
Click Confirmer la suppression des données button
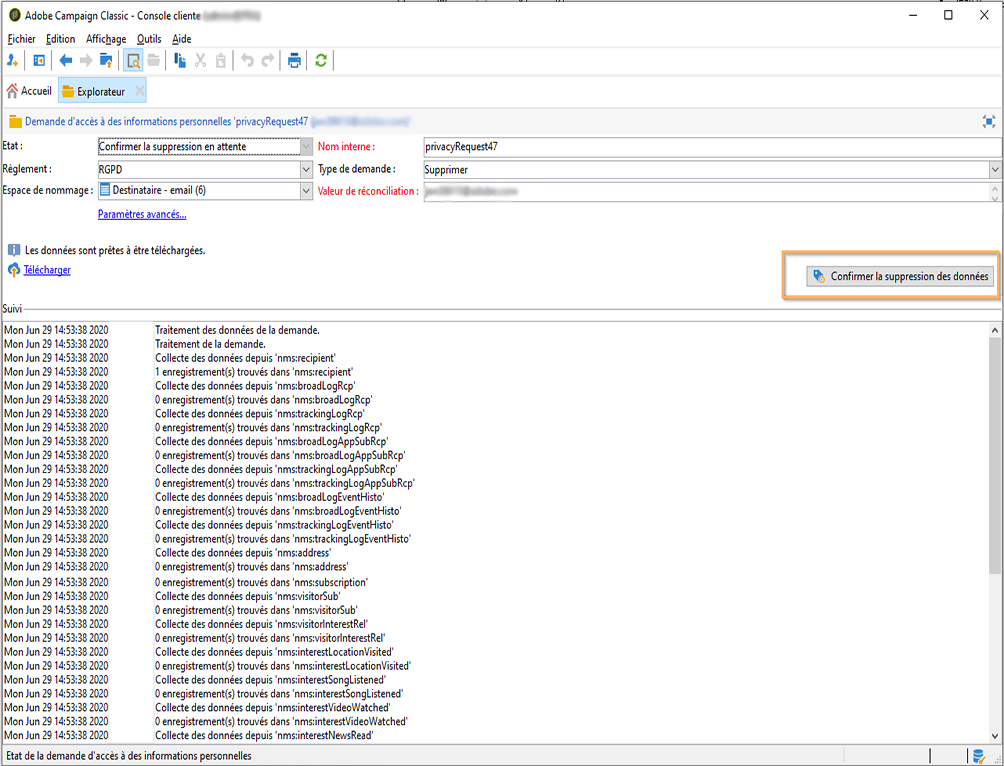tap(900, 277)
